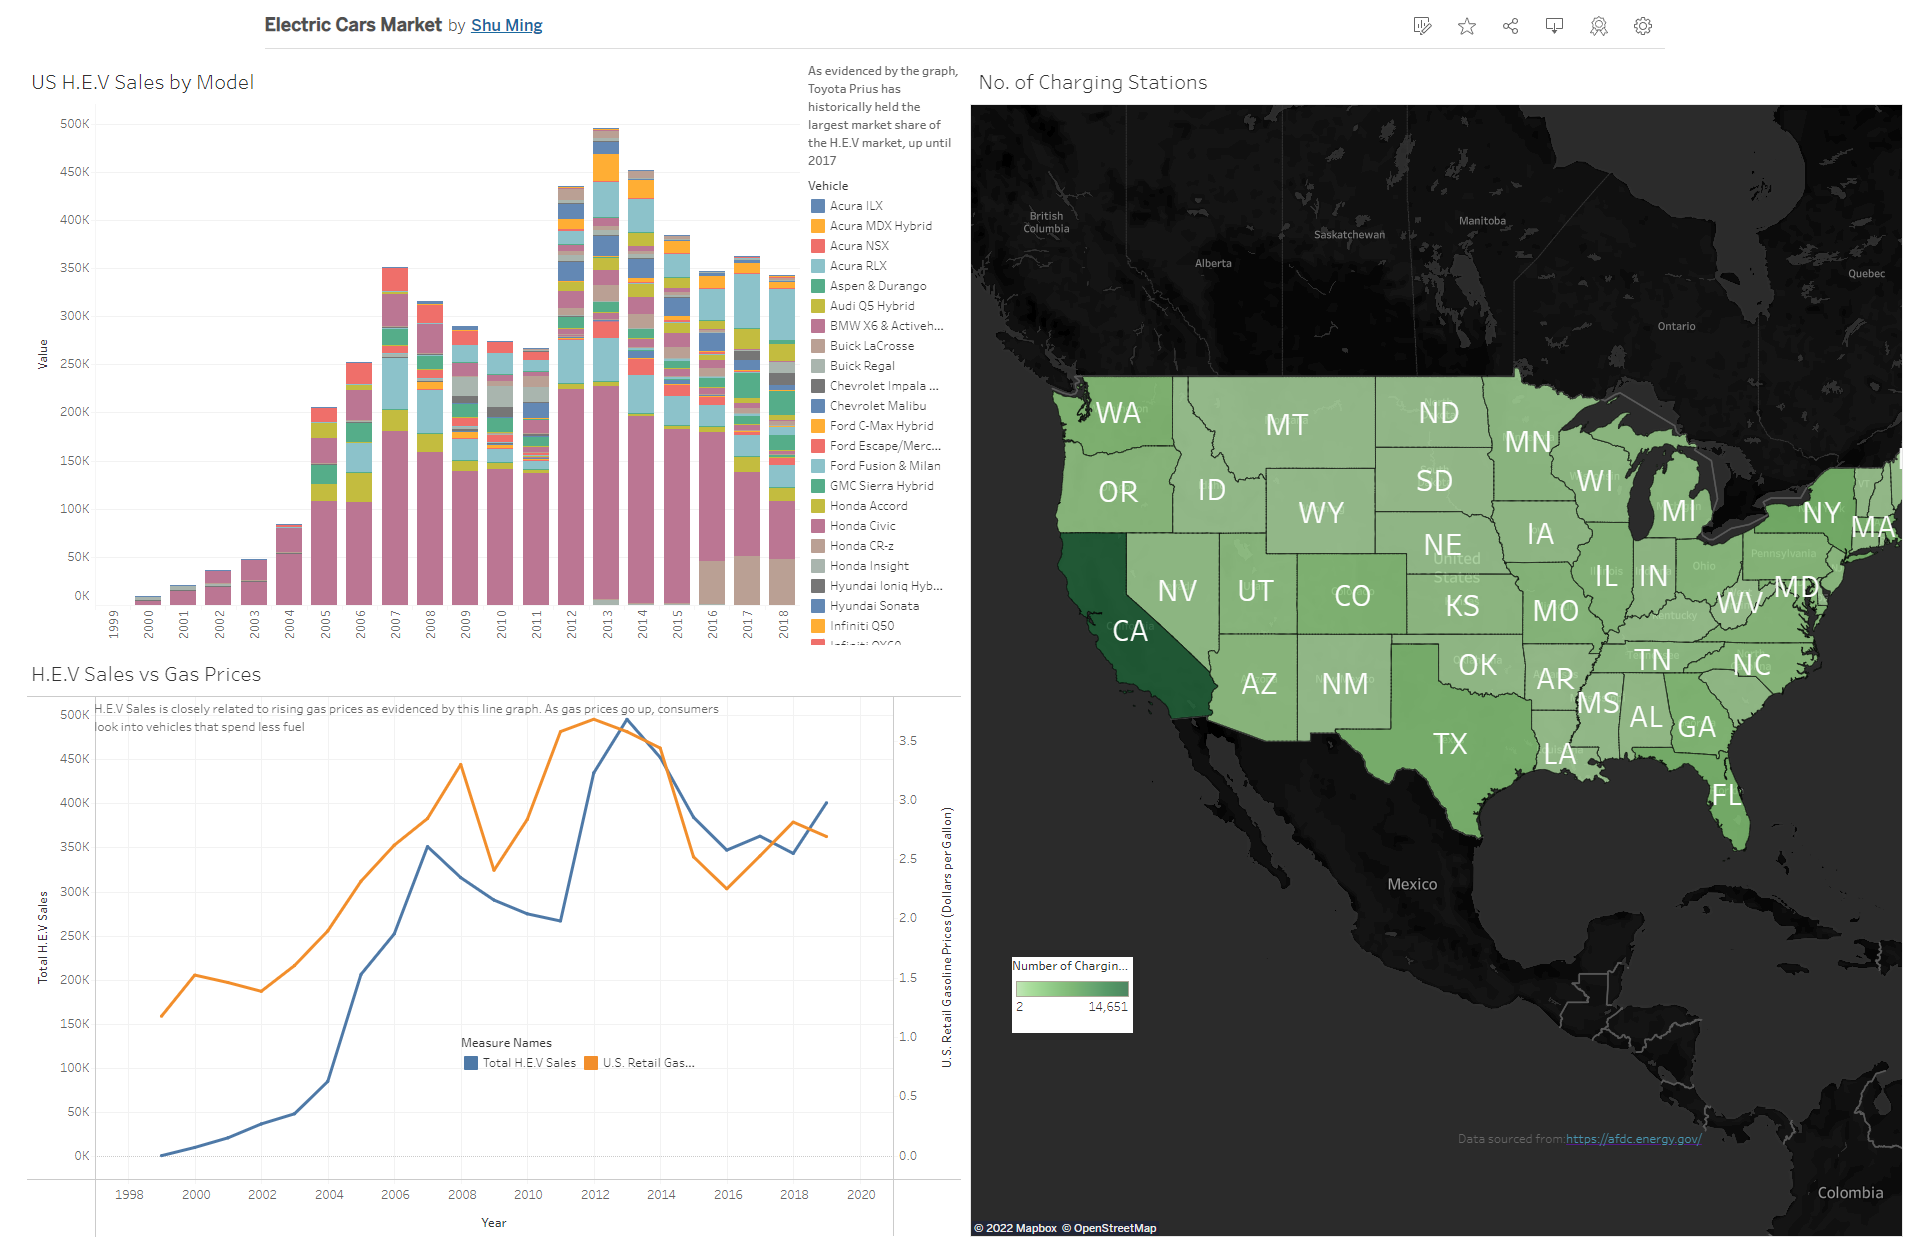The width and height of the screenshot is (1912, 1246).
Task: Click the charging stations color gradient legend
Action: point(1071,989)
